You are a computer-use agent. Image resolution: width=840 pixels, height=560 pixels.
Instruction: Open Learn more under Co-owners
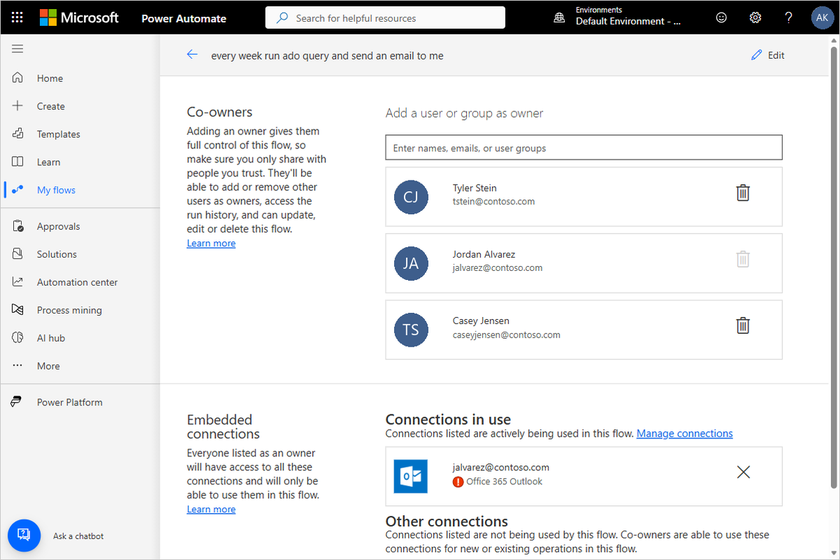211,243
